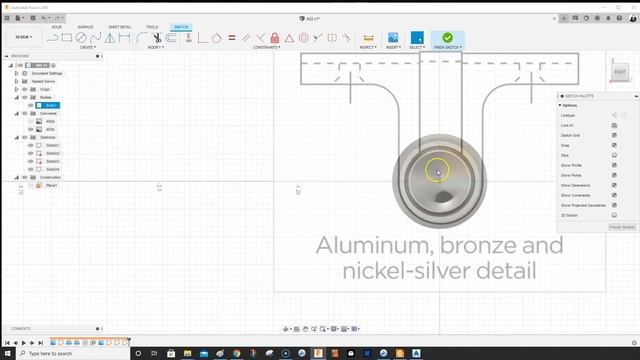
Task: Toggle the Show Points checkbox
Action: pos(614,175)
